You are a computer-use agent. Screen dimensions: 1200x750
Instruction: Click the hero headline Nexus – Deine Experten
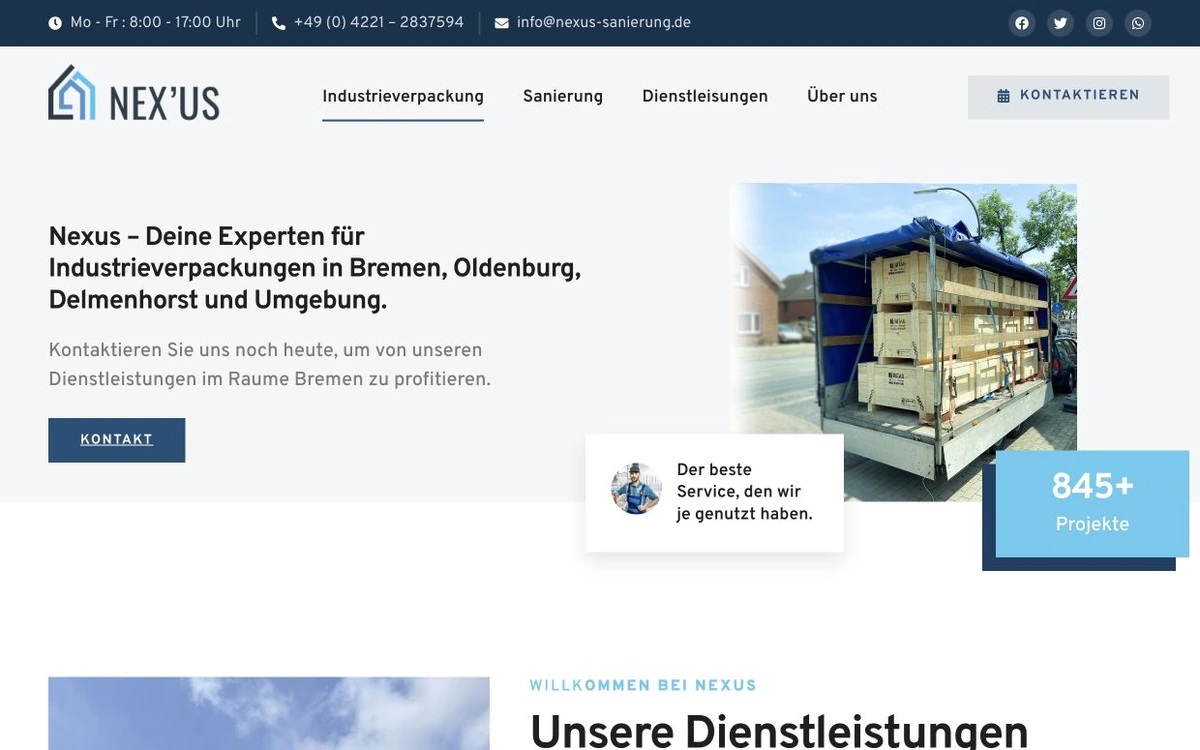(315, 268)
